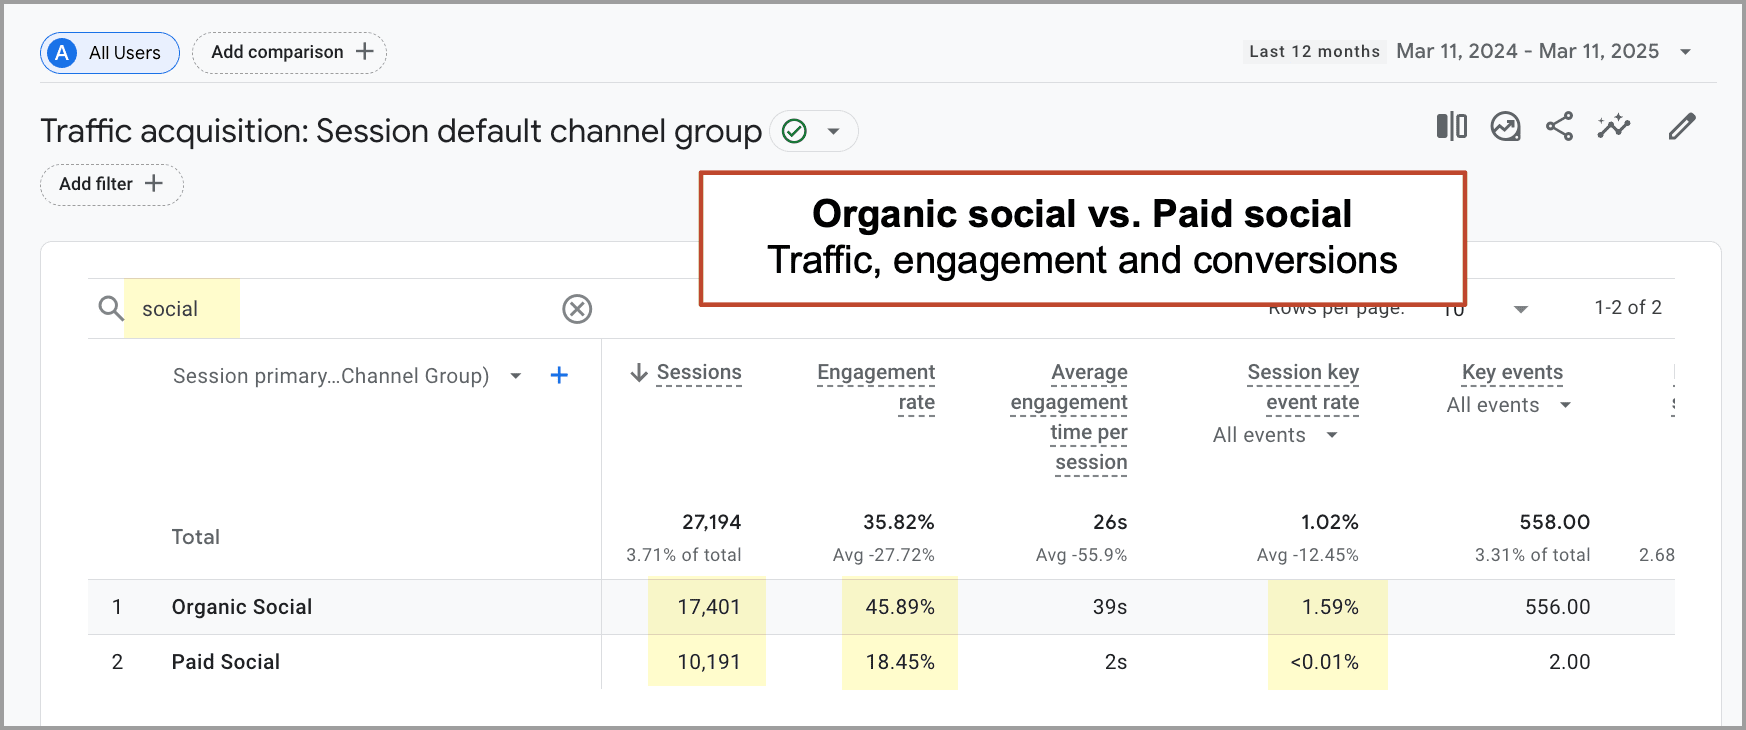Image resolution: width=1746 pixels, height=730 pixels.
Task: Click the Engagement rate column header
Action: (876, 387)
